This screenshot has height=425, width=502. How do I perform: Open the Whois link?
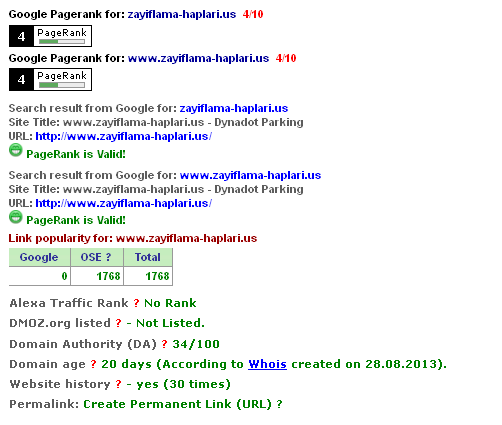click(267, 364)
